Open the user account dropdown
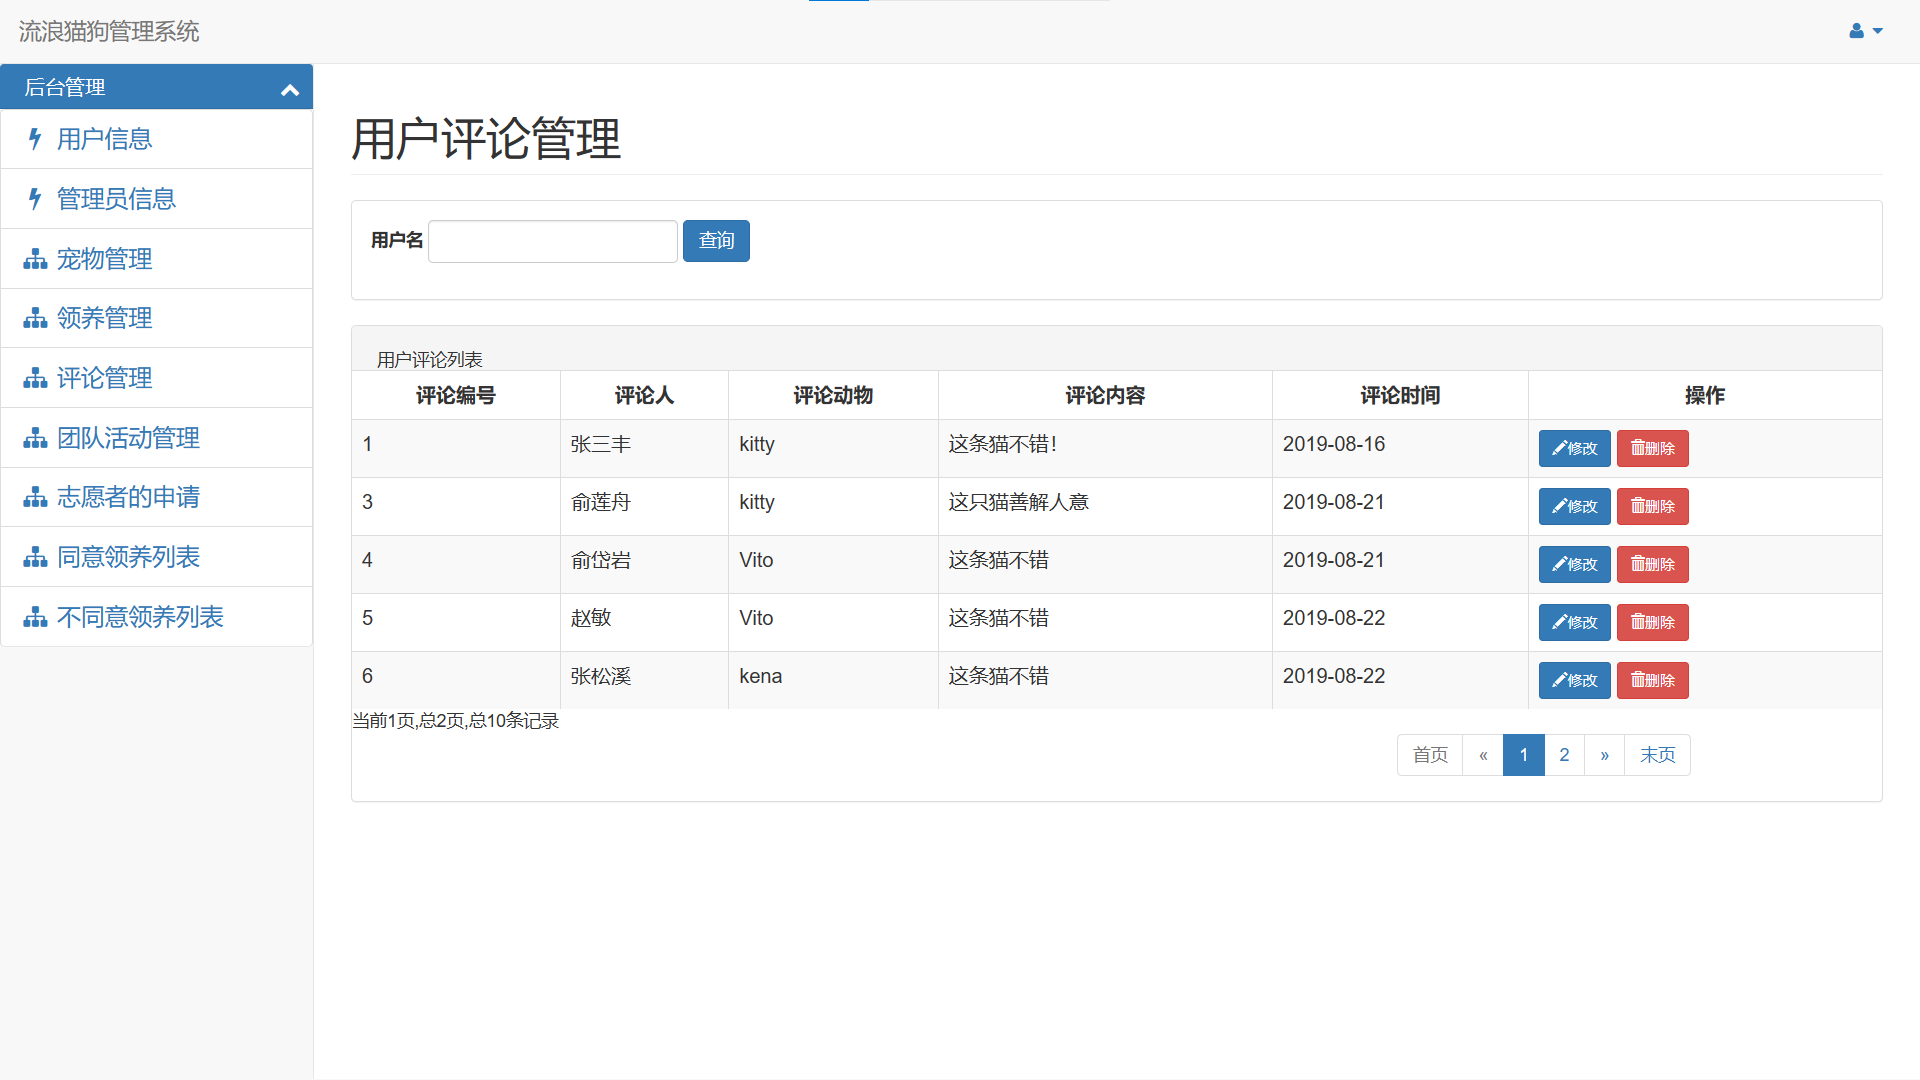The height and width of the screenshot is (1080, 1920). point(1865,31)
